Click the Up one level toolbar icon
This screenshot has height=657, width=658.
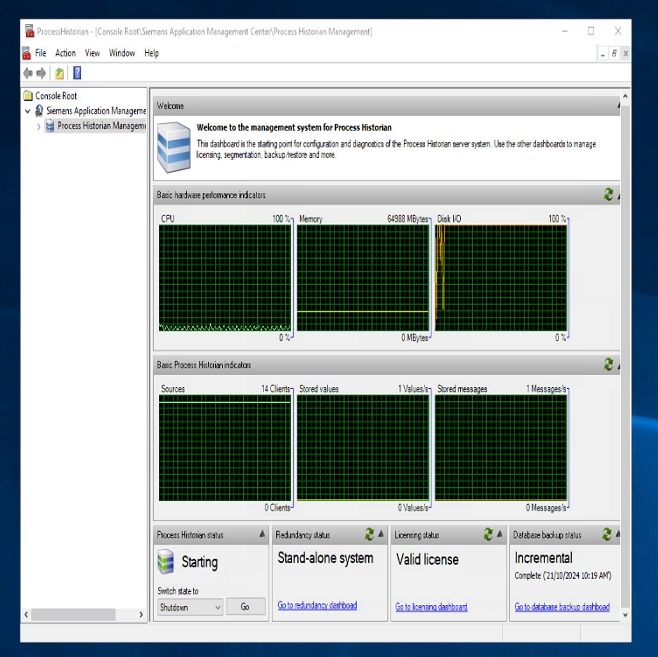(60, 73)
